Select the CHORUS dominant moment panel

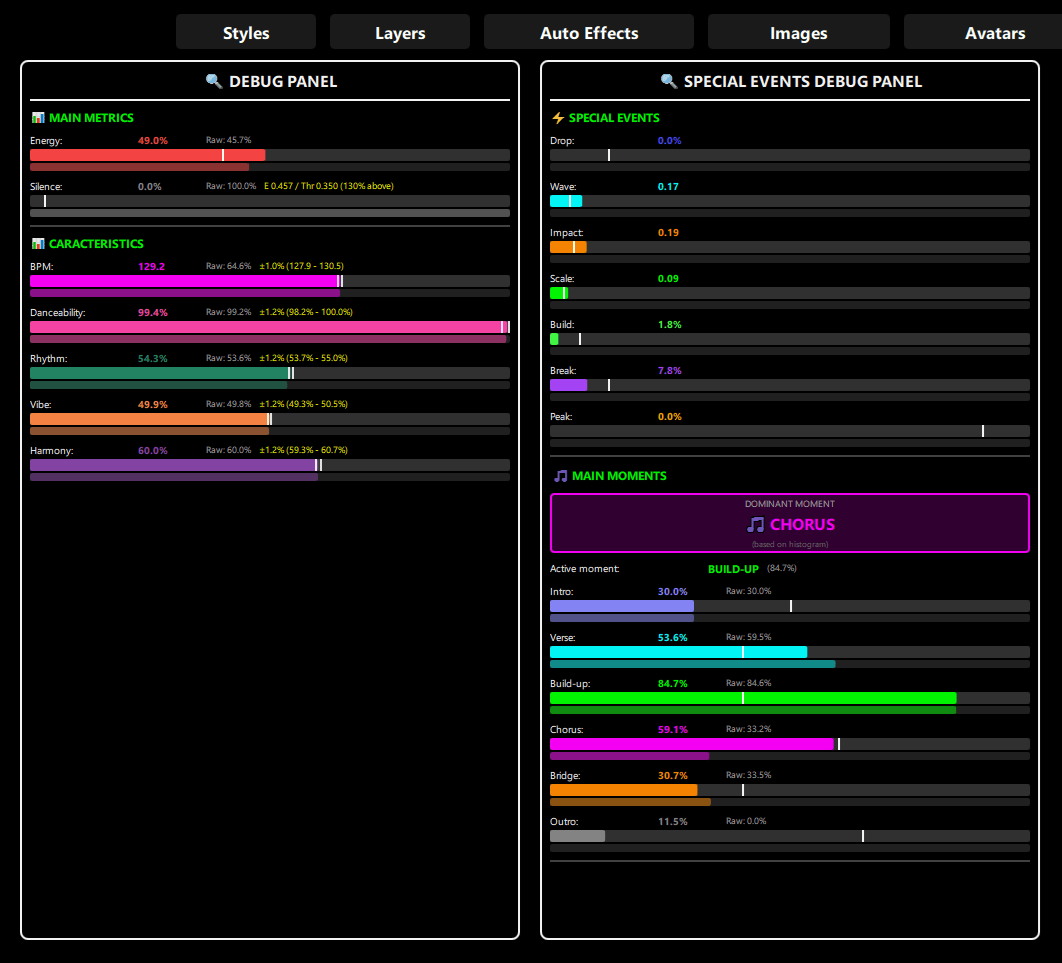click(789, 523)
